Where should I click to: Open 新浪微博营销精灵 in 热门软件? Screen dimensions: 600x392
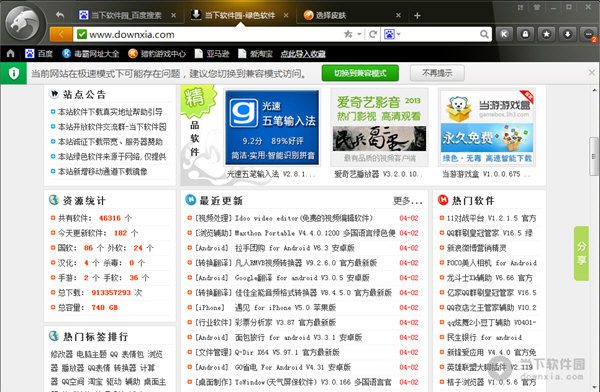pos(476,248)
